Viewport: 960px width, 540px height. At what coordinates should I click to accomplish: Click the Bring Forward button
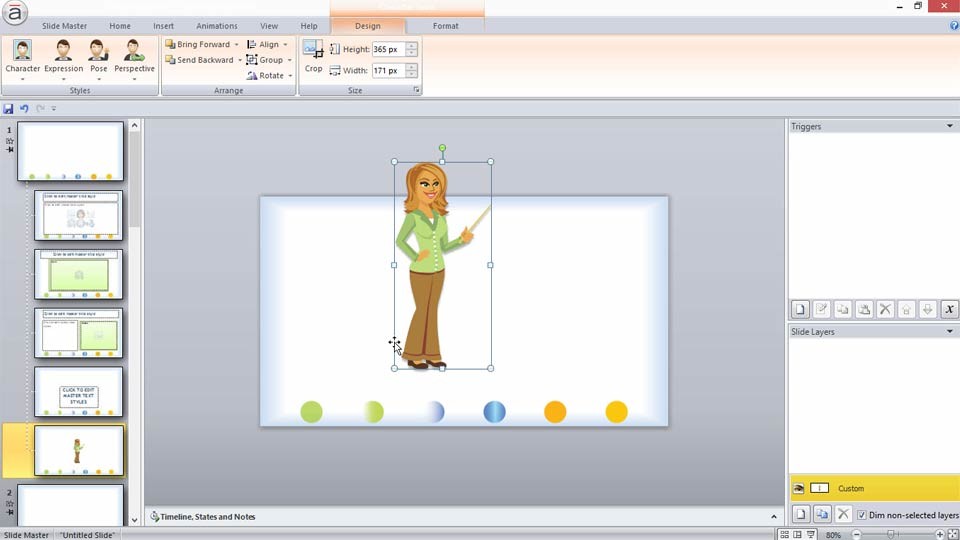click(x=198, y=44)
